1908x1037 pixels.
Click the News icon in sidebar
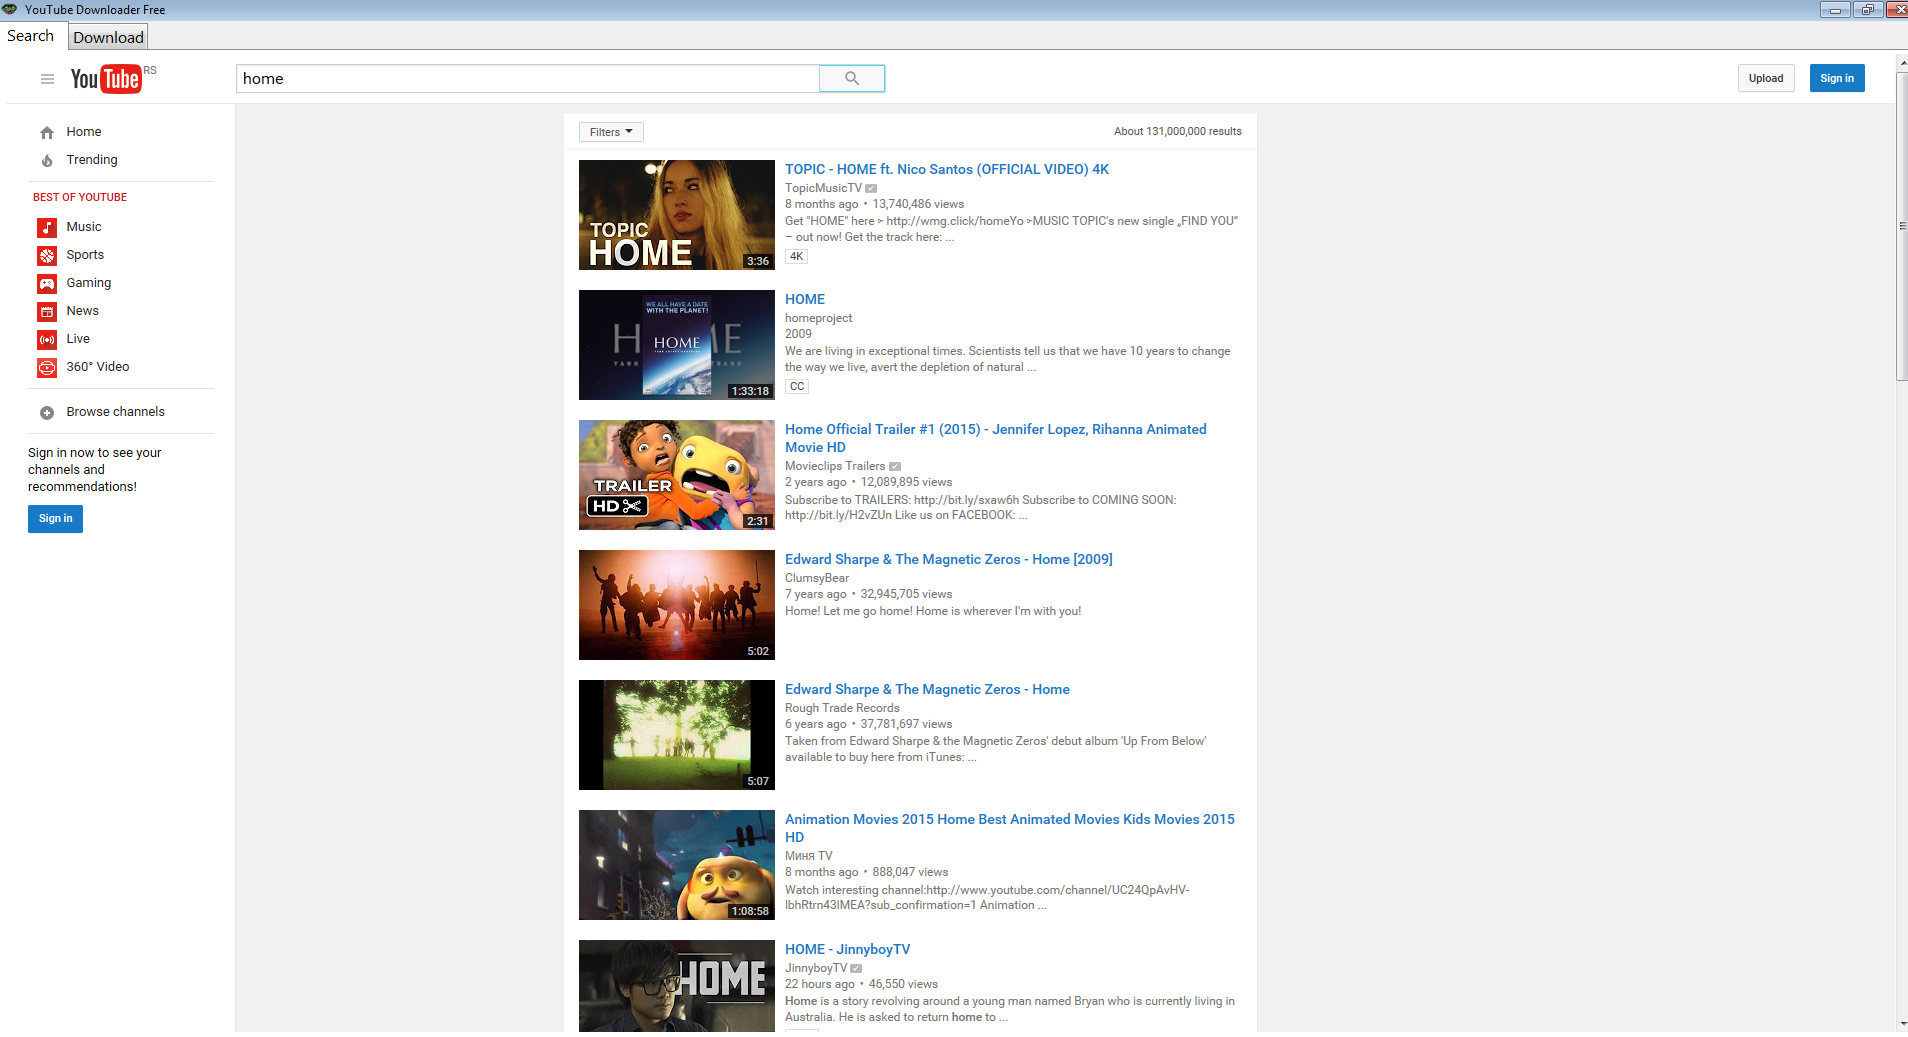(x=47, y=312)
